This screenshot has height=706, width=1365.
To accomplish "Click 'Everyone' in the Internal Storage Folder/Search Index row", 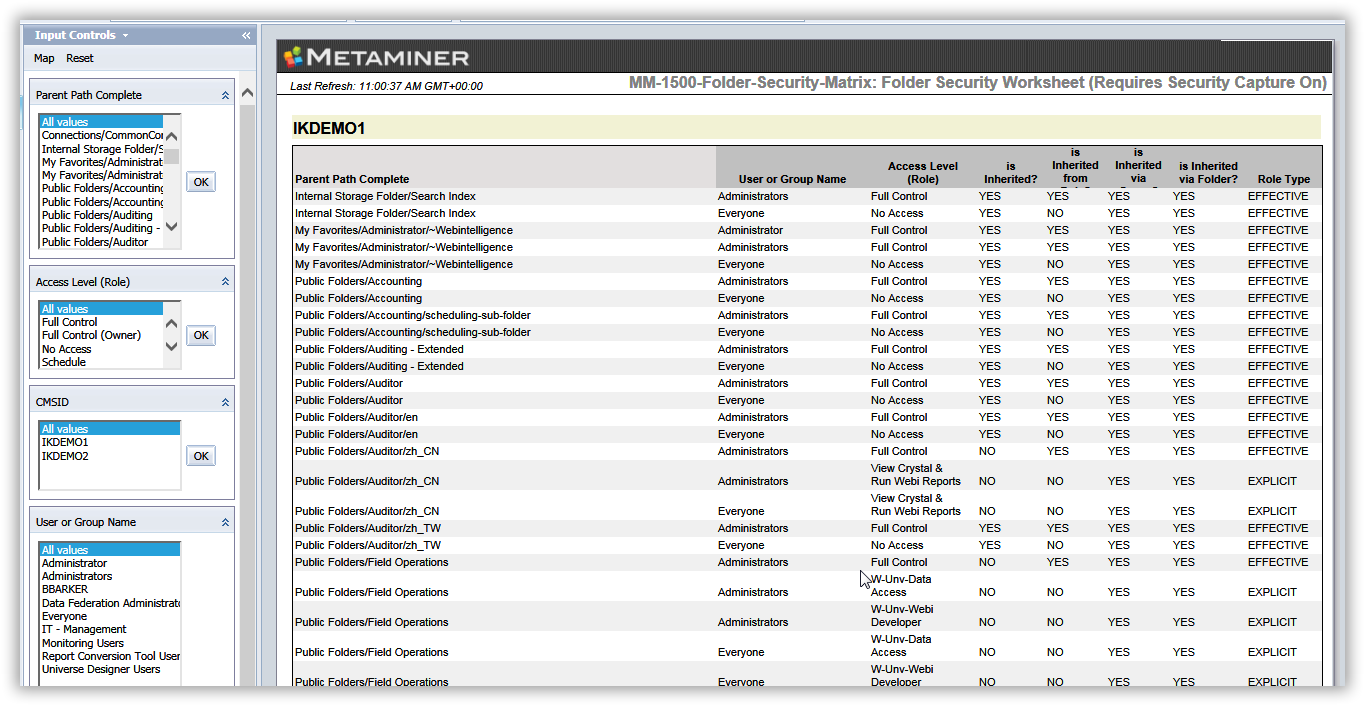I will point(741,213).
